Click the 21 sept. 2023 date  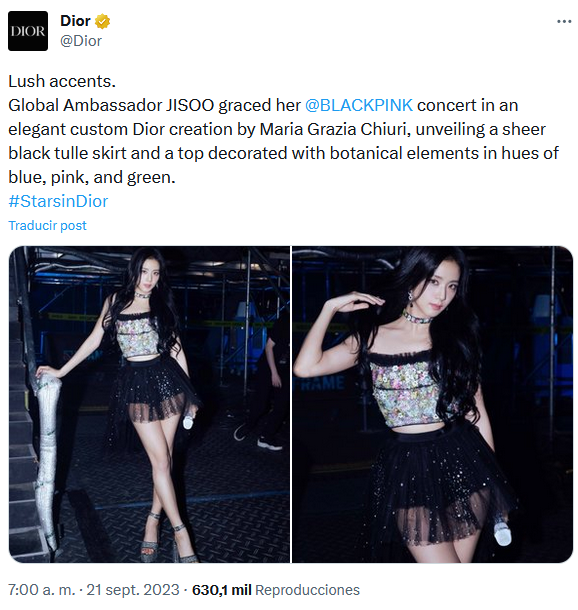coord(133,590)
